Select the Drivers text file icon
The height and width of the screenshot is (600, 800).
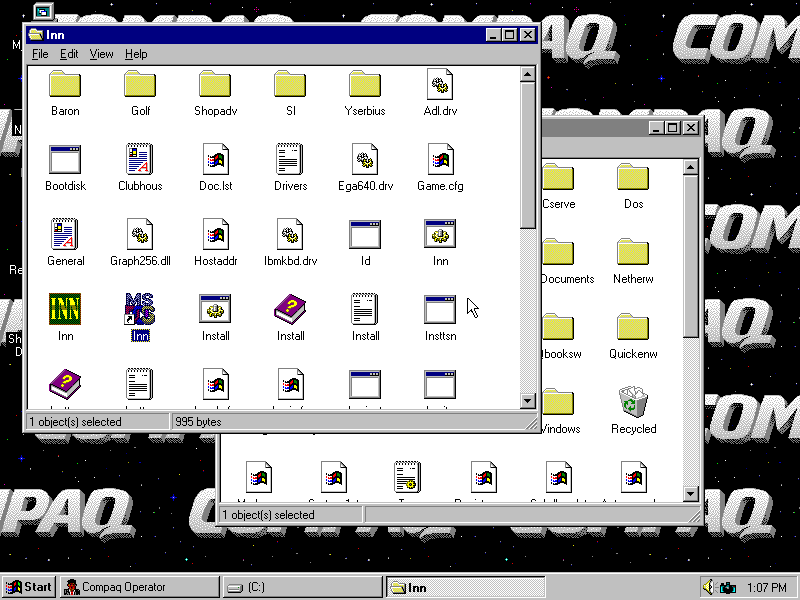point(290,159)
